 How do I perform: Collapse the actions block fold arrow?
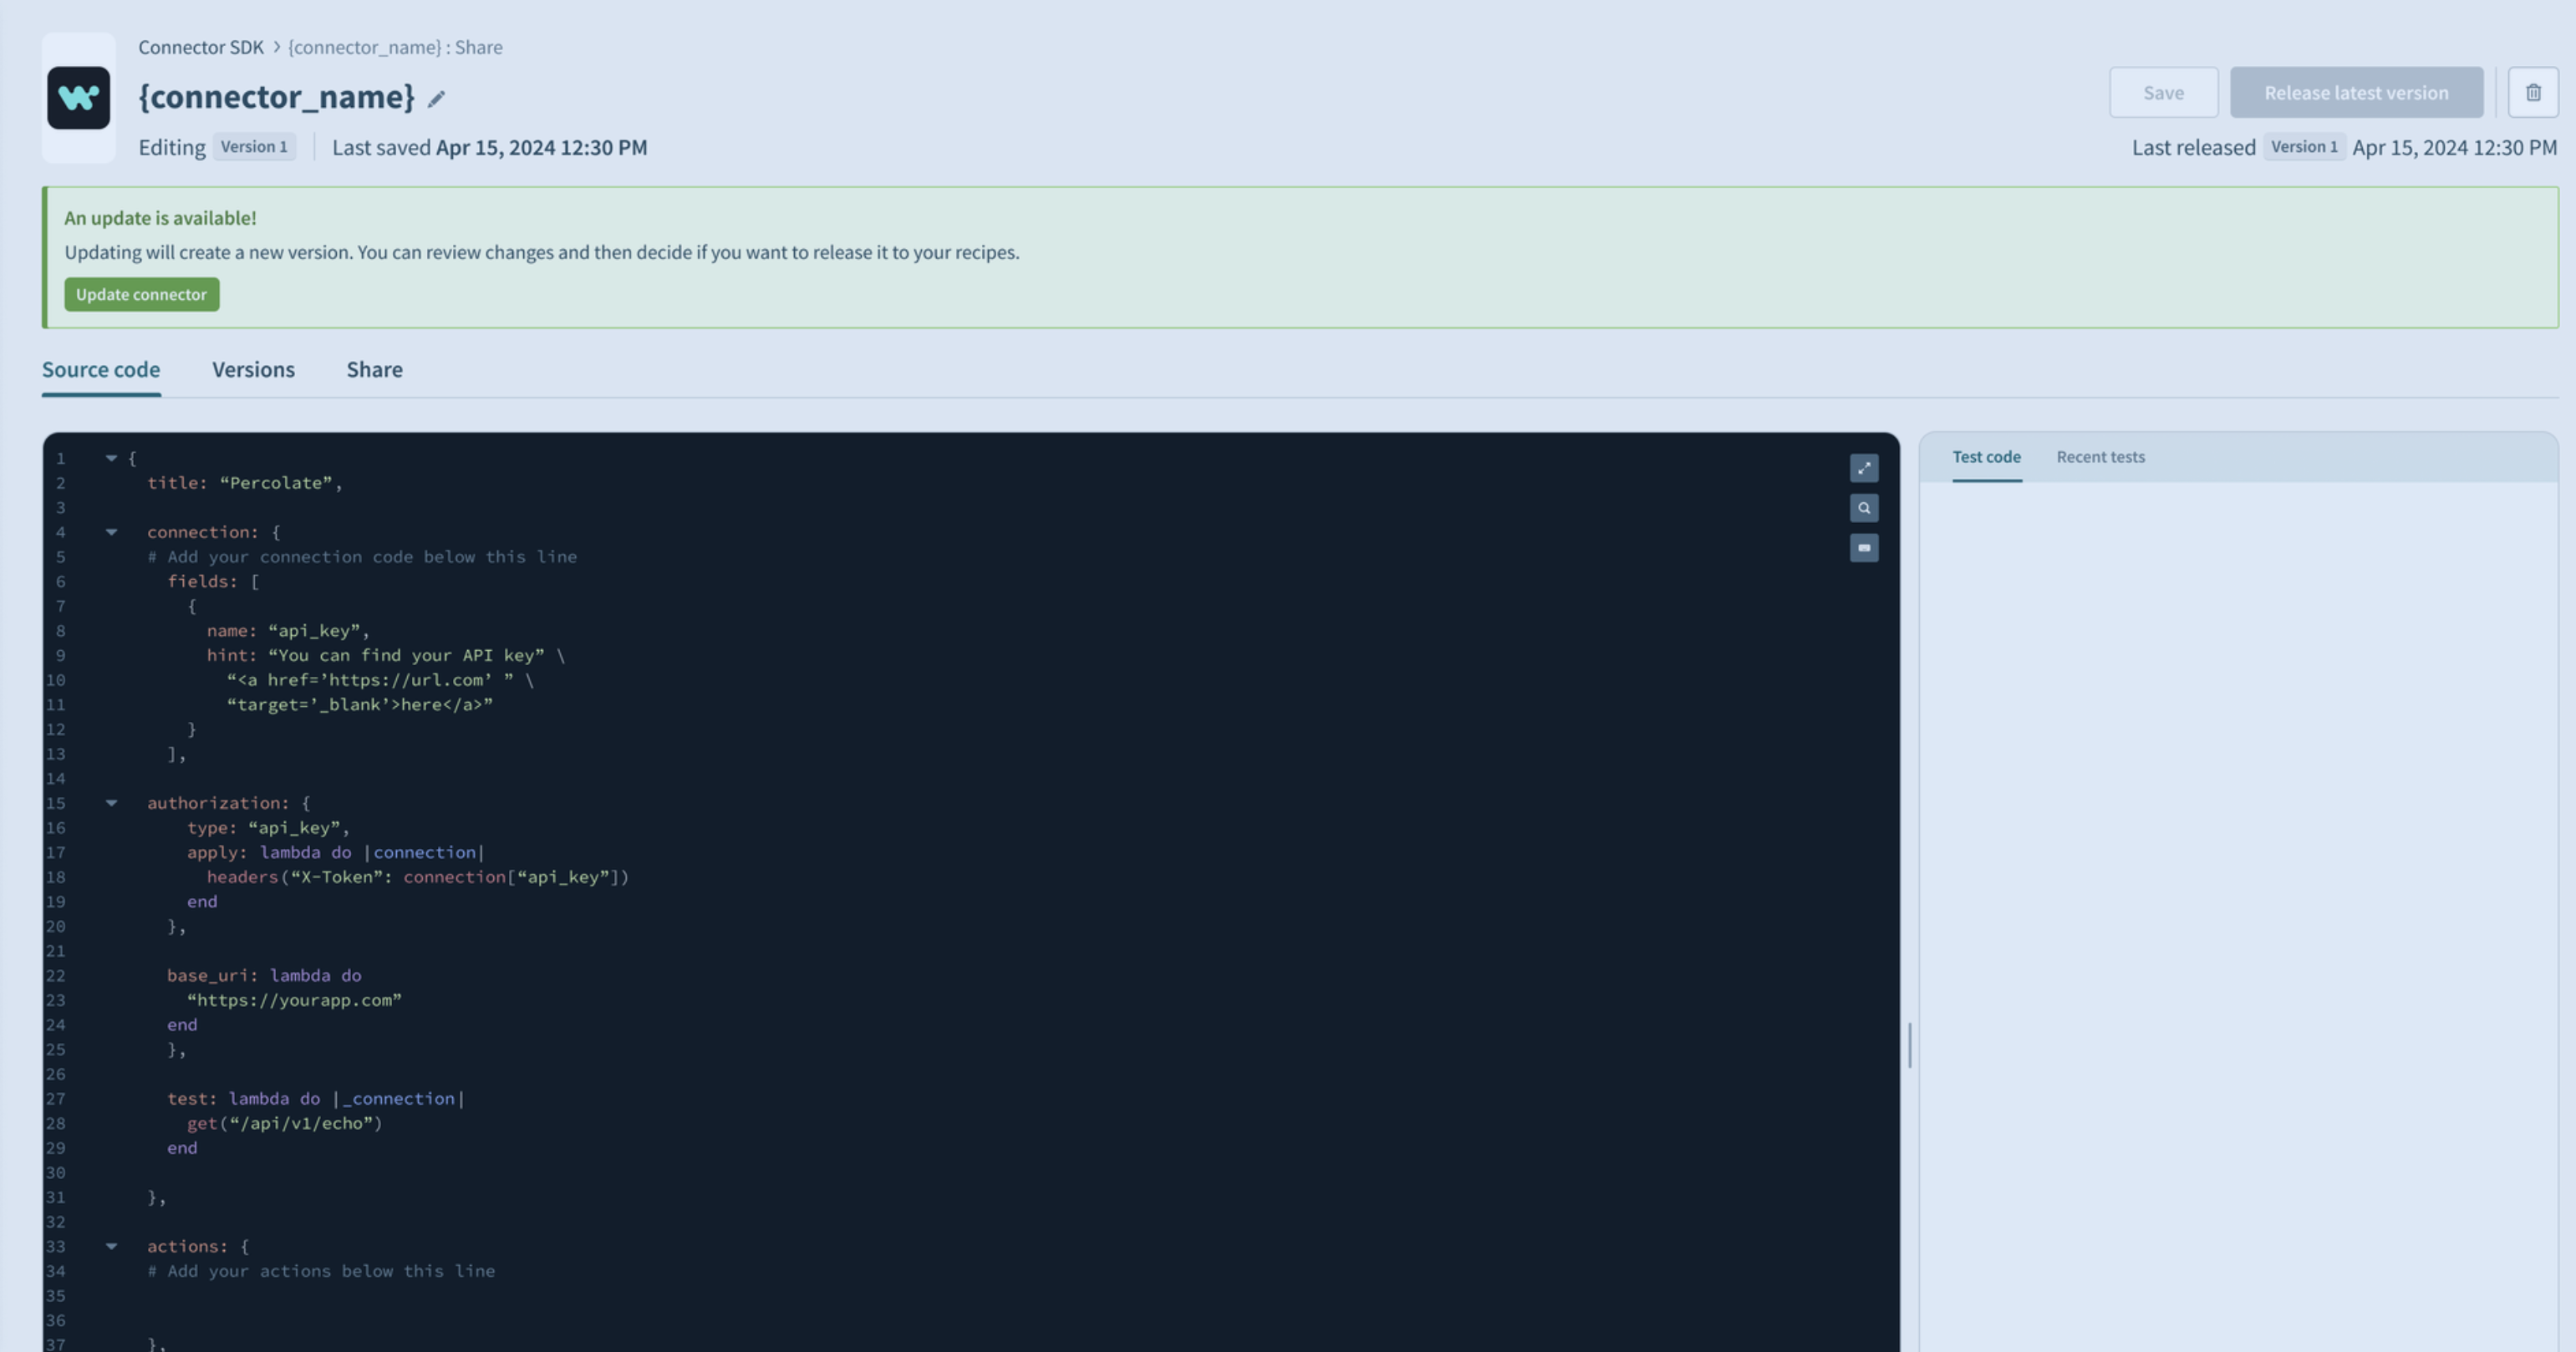(111, 1246)
